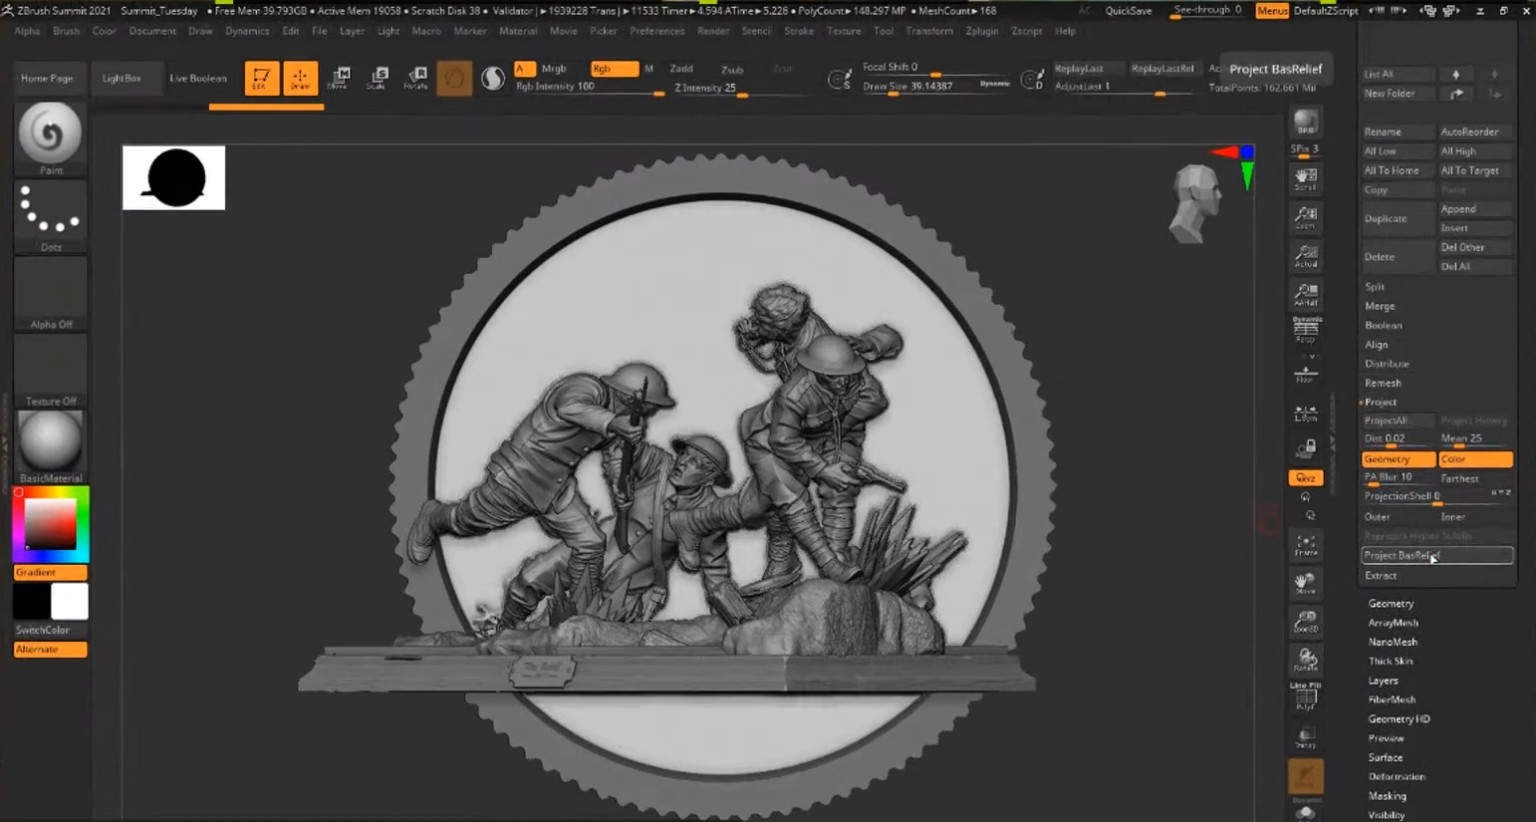Image resolution: width=1536 pixels, height=822 pixels.
Task: Expand the Geometry subpalette
Action: (1390, 603)
